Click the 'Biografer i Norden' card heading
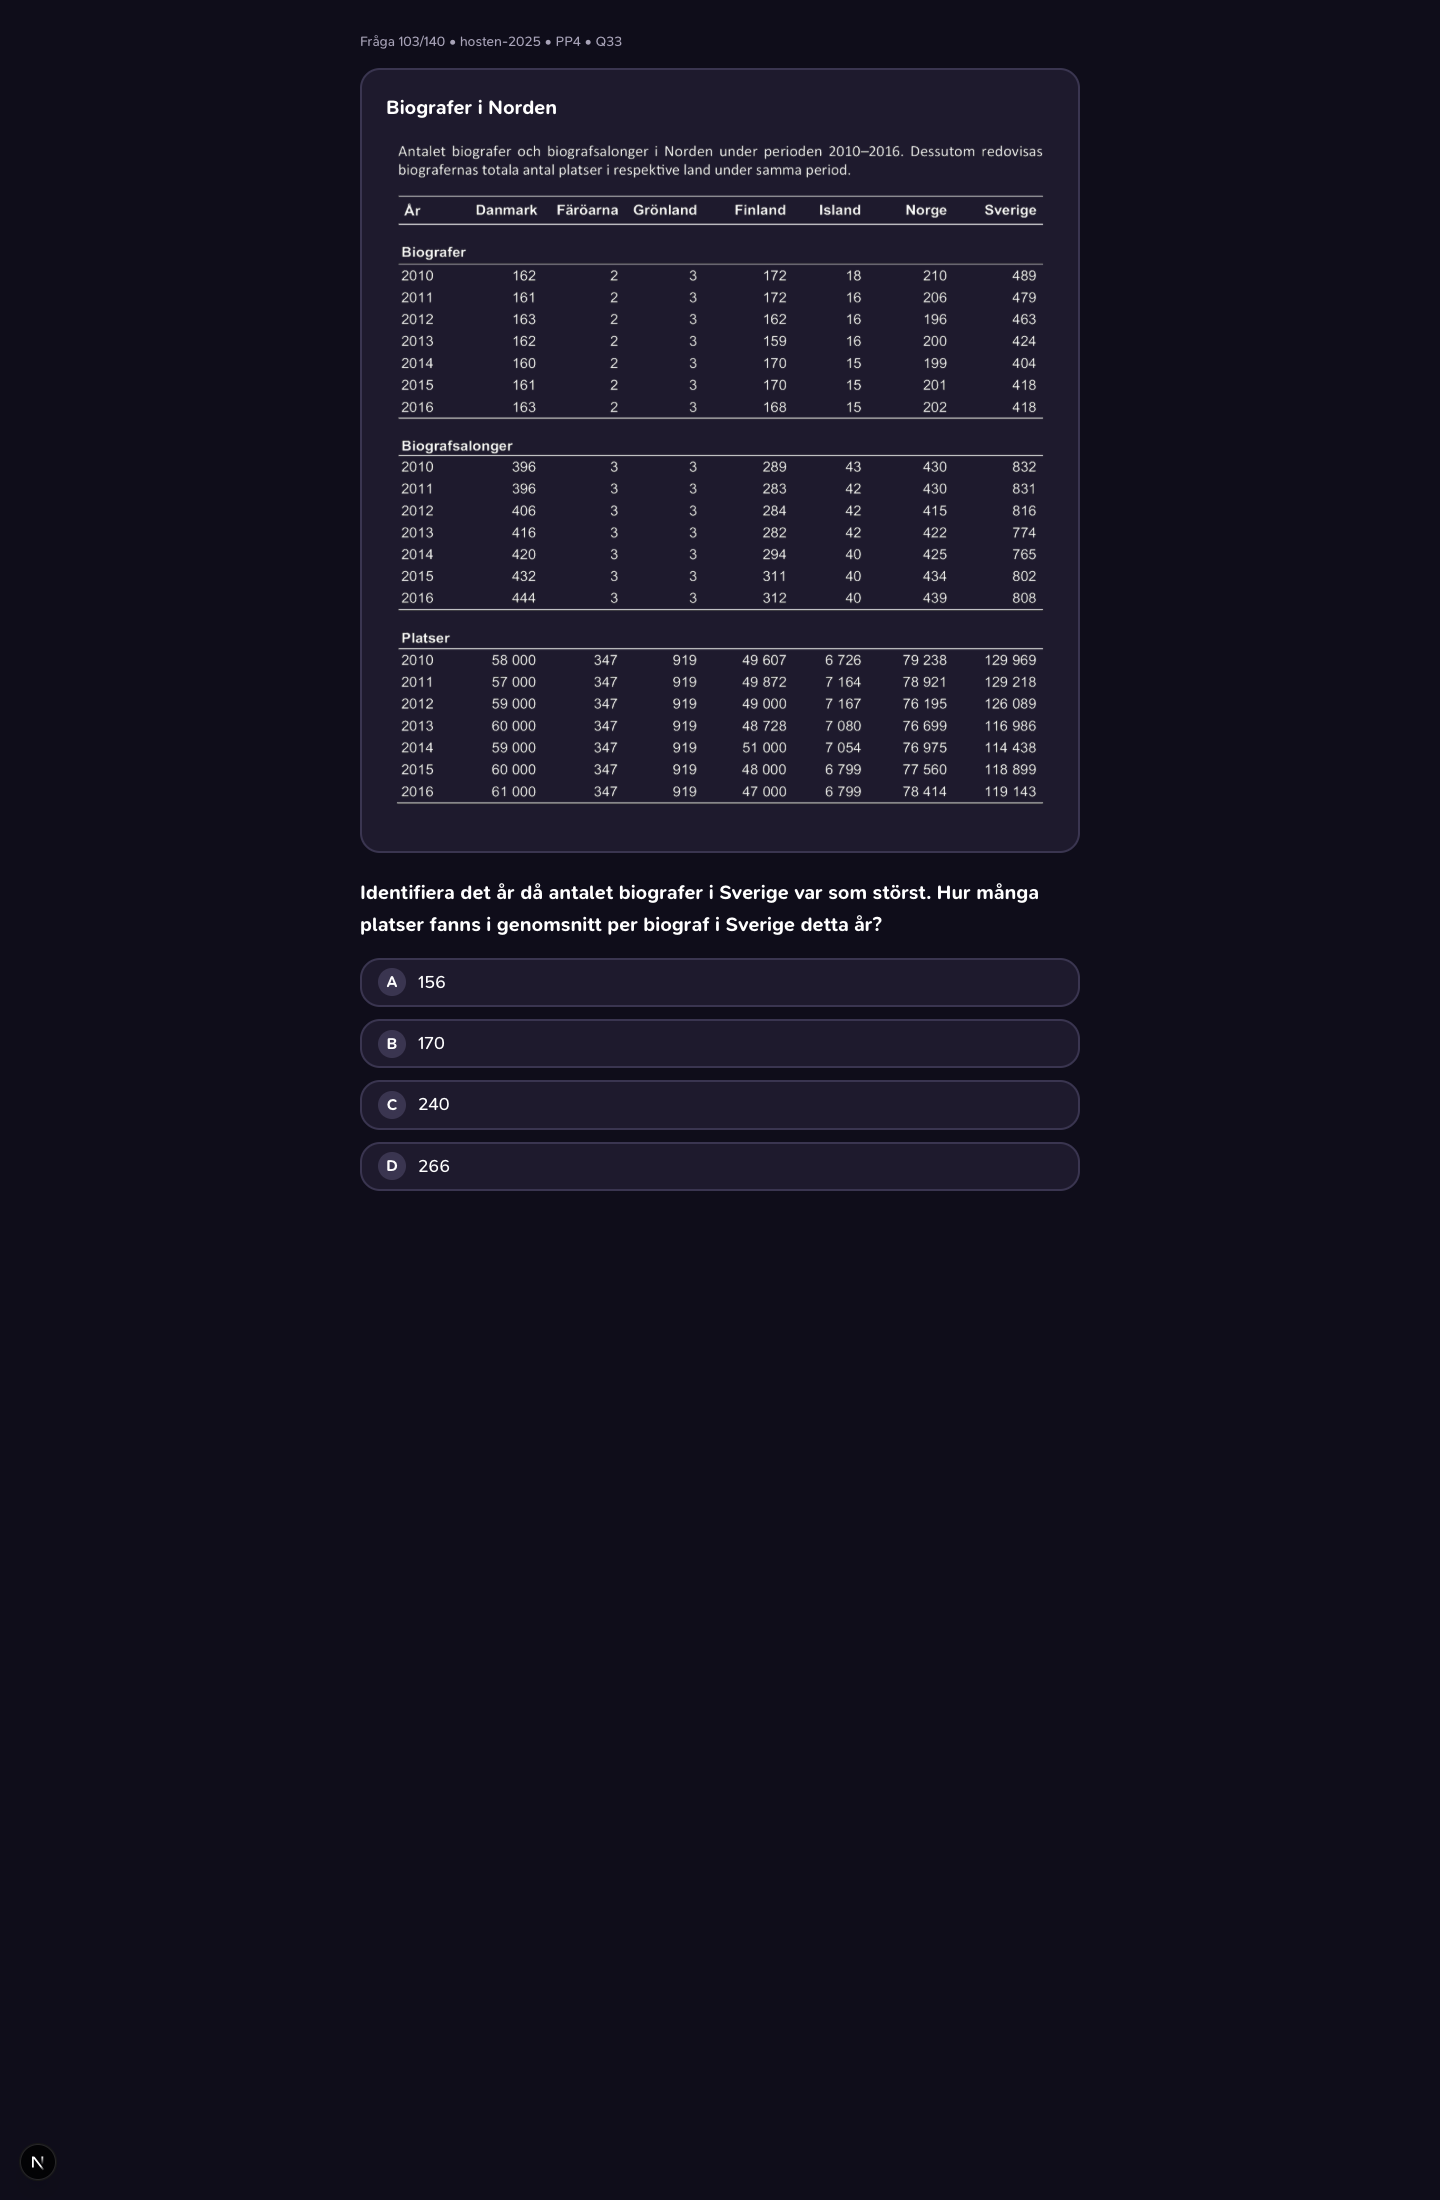Viewport: 1440px width, 2200px height. point(471,108)
